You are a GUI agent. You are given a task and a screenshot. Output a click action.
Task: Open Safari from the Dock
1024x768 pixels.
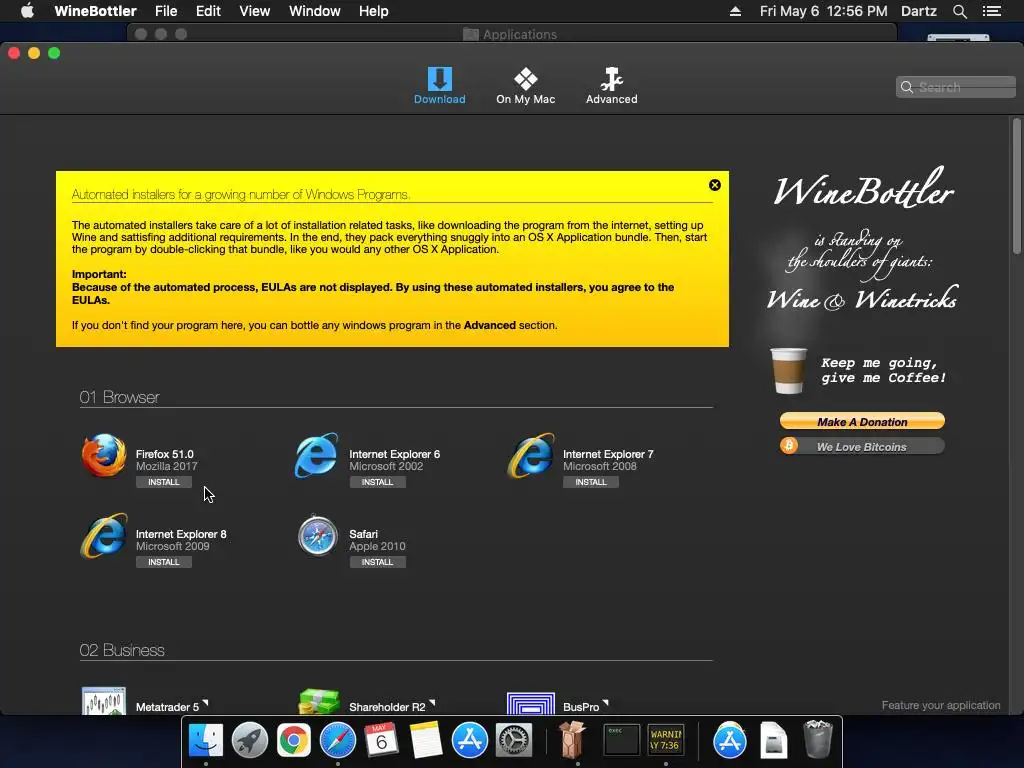338,741
